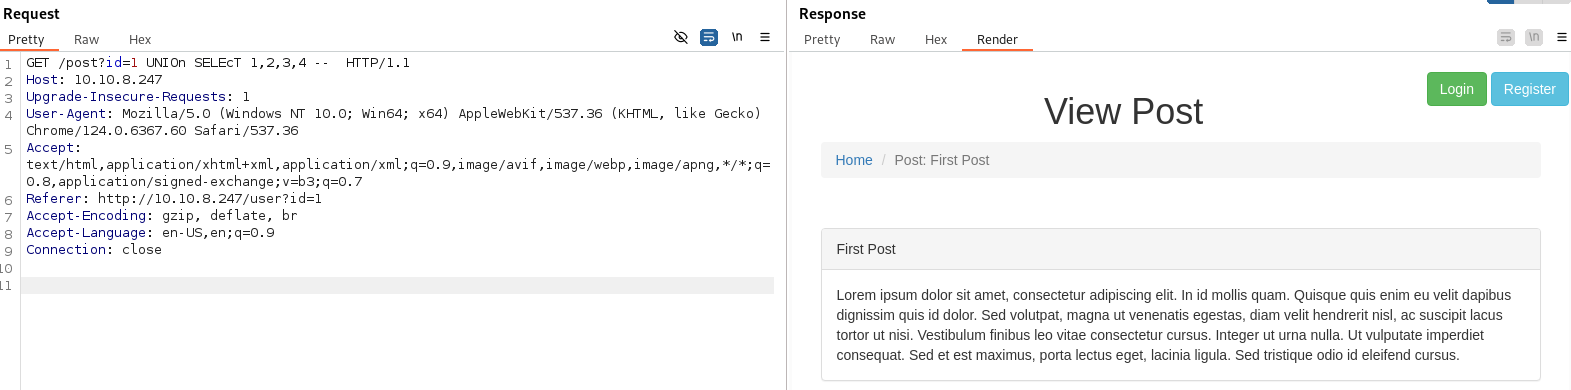Open the Request panel hamburger menu
Image resolution: width=1571 pixels, height=390 pixels.
pyautogui.click(x=765, y=37)
